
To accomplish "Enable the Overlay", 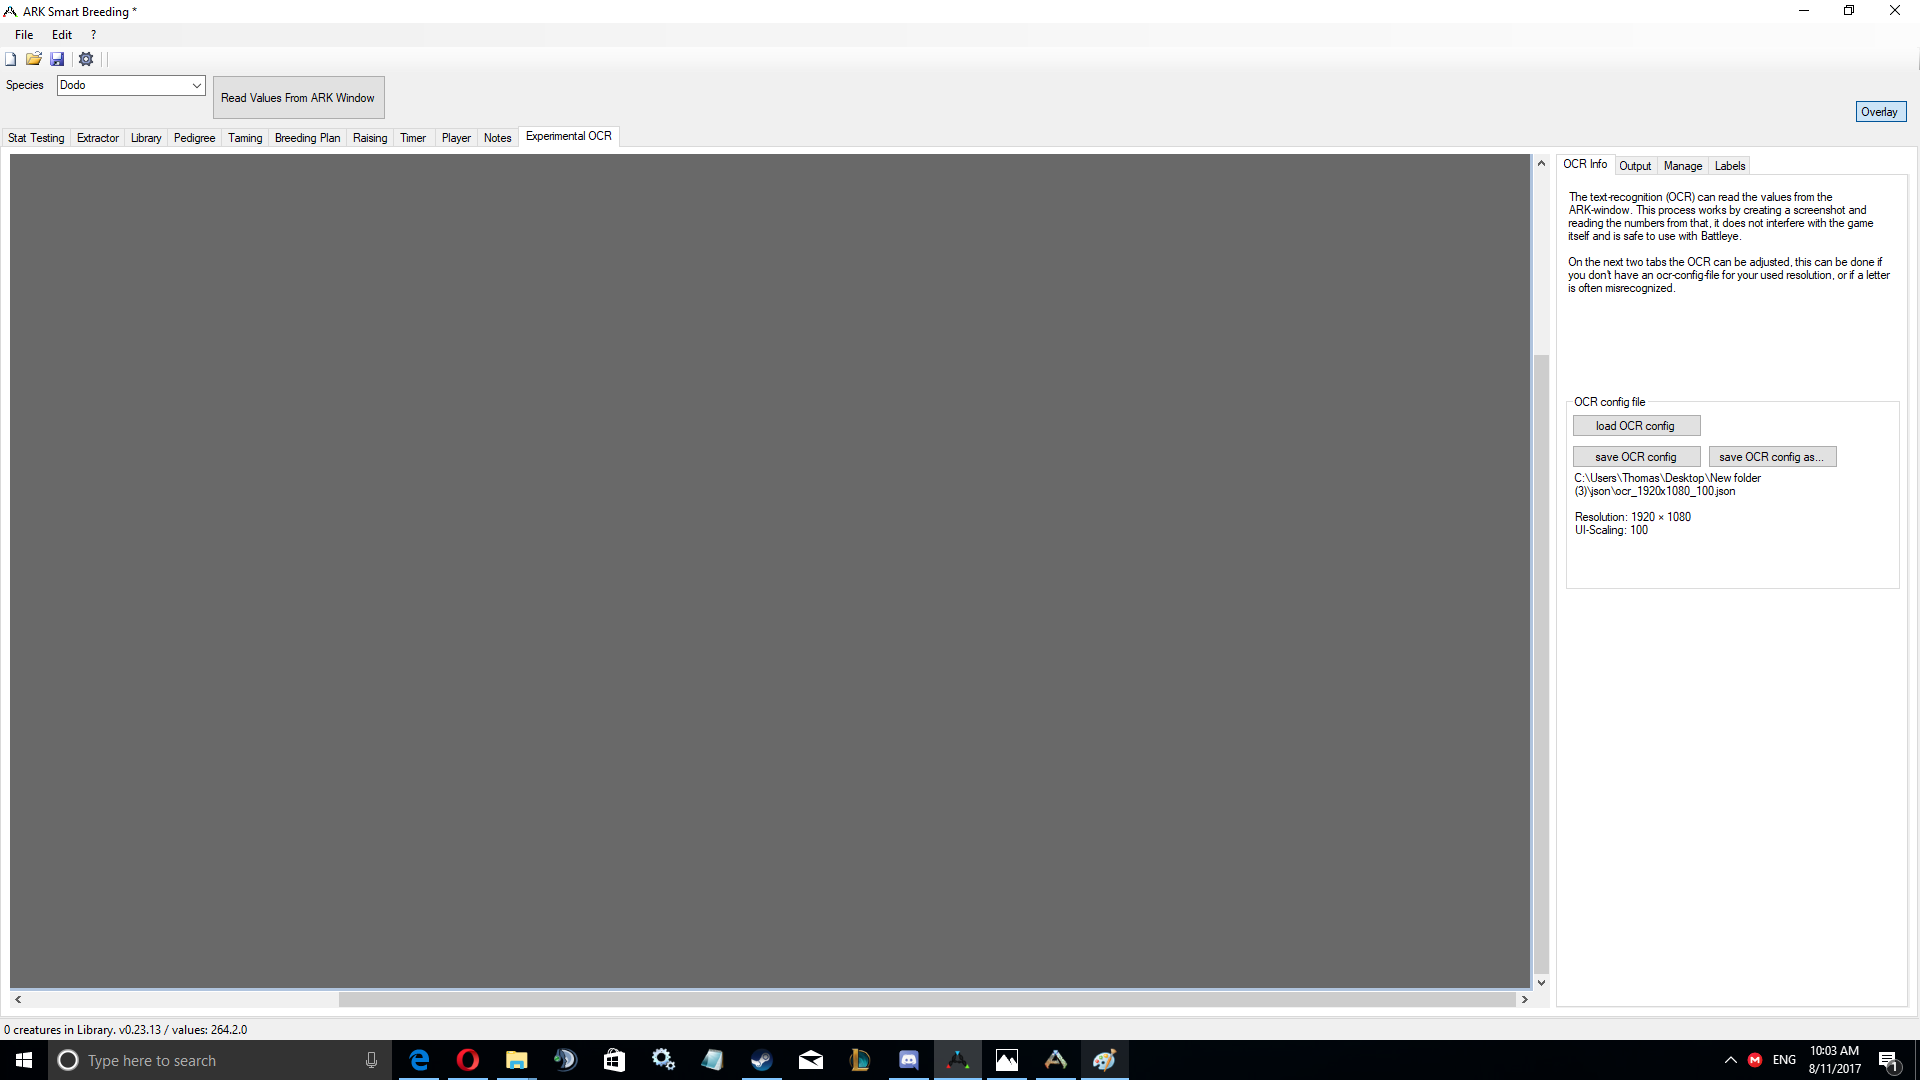I will 1880,111.
